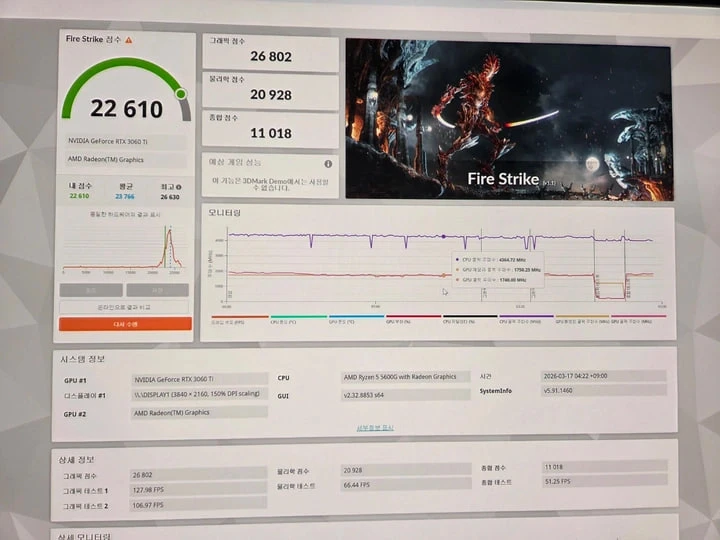
Task: Click the 온라인으로 결과 비교 compare online button
Action: 124,307
